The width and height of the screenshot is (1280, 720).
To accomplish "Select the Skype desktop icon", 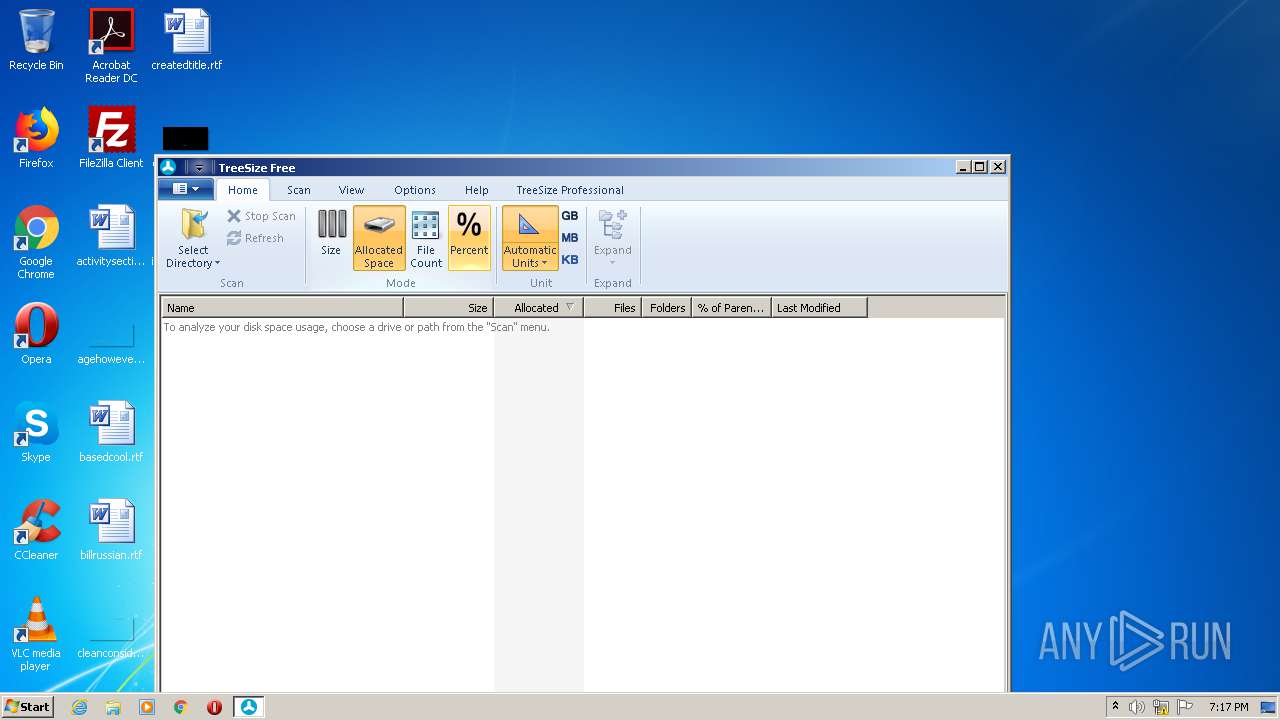I will tap(36, 432).
